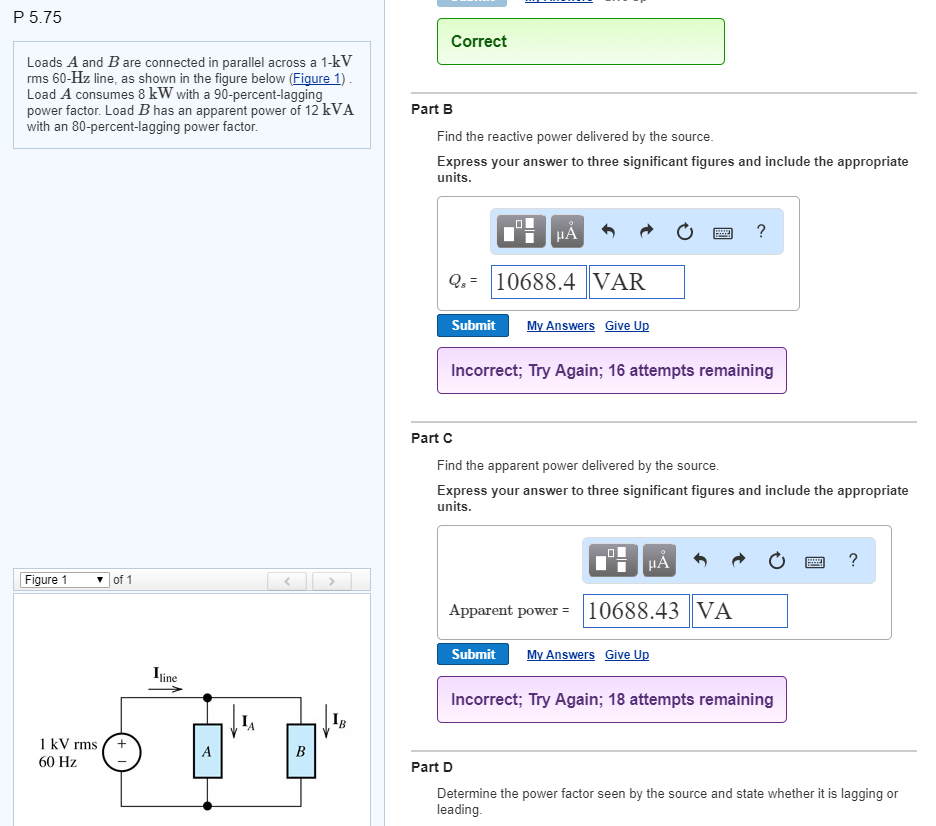Click the help question mark in Part B toolbar
The image size is (936, 826).
pos(760,231)
